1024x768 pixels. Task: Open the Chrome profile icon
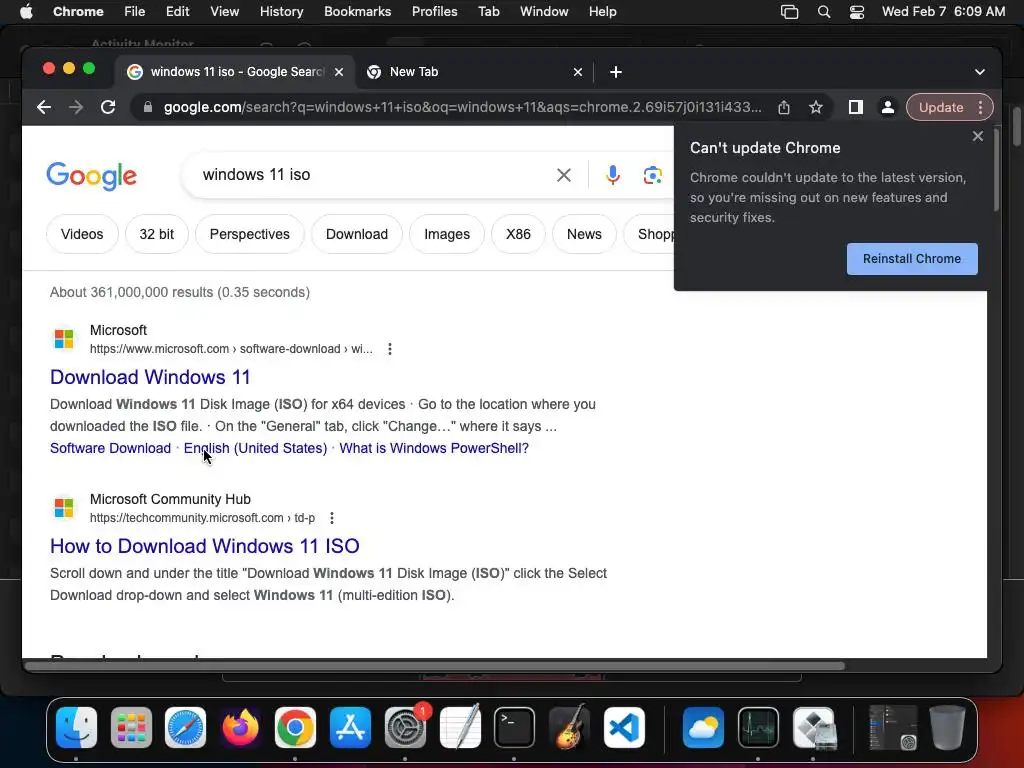pyautogui.click(x=888, y=107)
